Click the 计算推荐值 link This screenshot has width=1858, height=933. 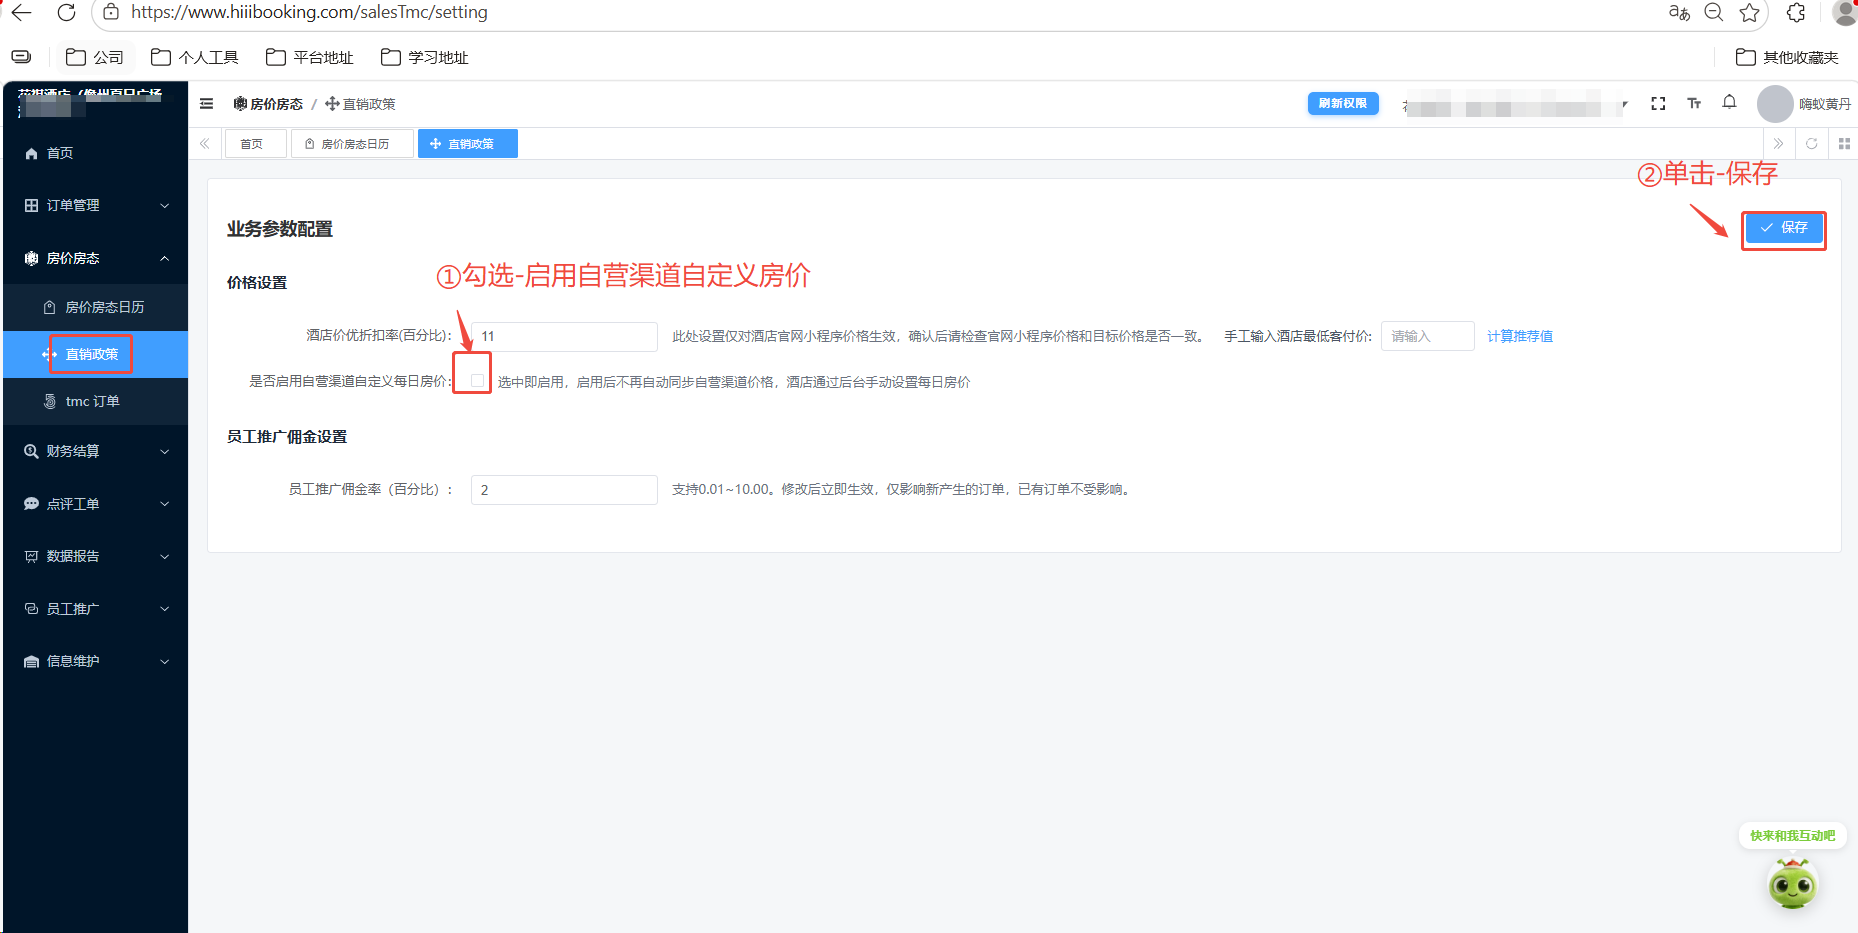[1520, 336]
